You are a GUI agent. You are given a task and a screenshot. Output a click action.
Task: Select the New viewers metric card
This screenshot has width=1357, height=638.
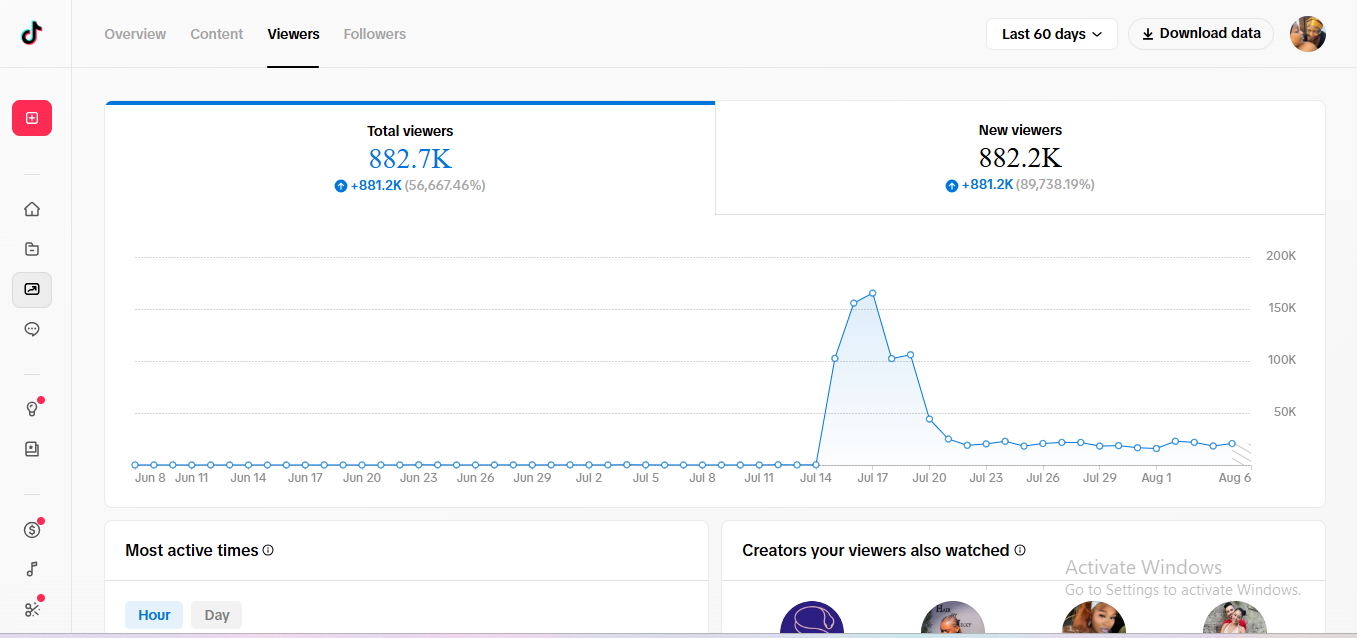(x=1020, y=158)
